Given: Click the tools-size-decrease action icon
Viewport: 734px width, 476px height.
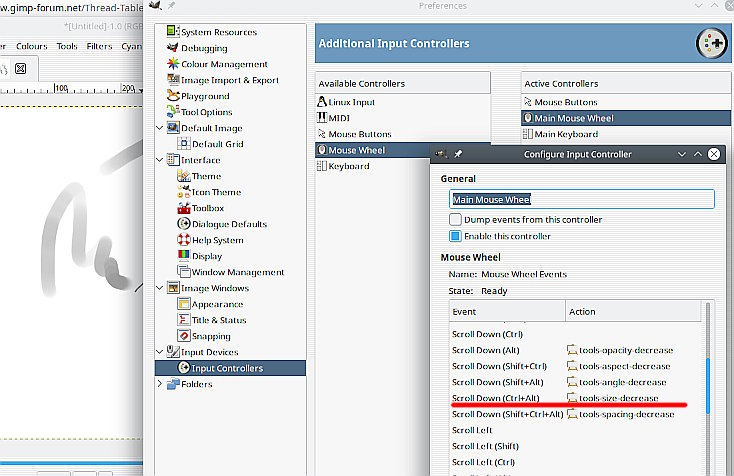Looking at the screenshot, I should pos(572,398).
